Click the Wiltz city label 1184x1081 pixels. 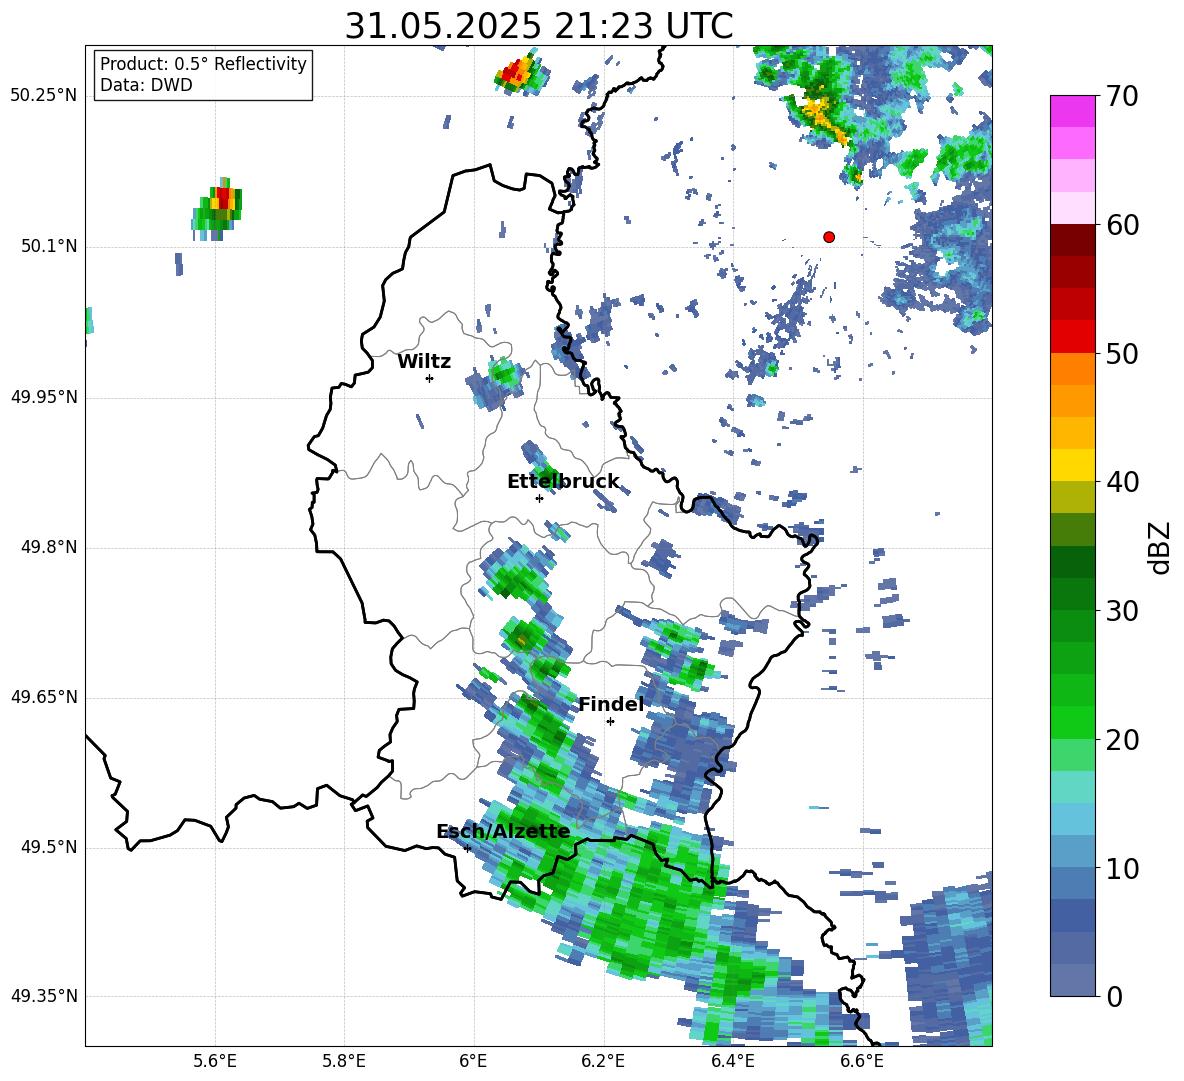pyautogui.click(x=424, y=362)
